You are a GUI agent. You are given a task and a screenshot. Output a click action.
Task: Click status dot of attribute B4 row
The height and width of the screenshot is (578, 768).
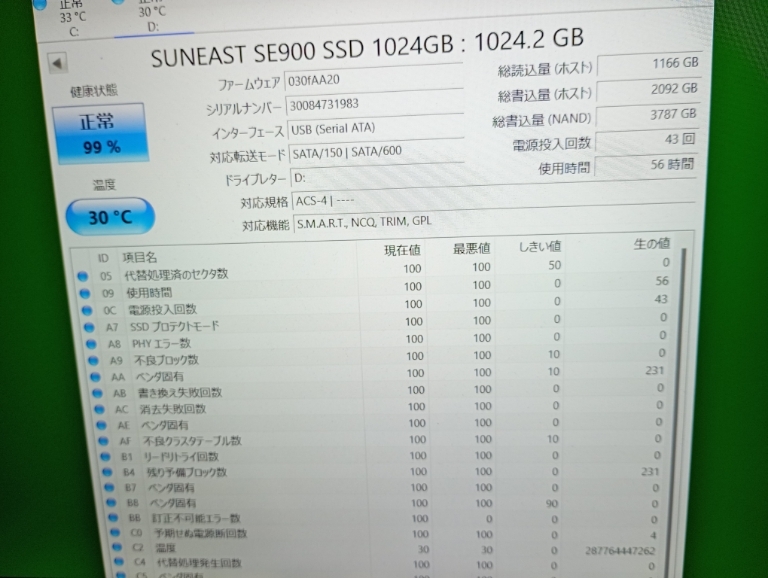click(107, 472)
